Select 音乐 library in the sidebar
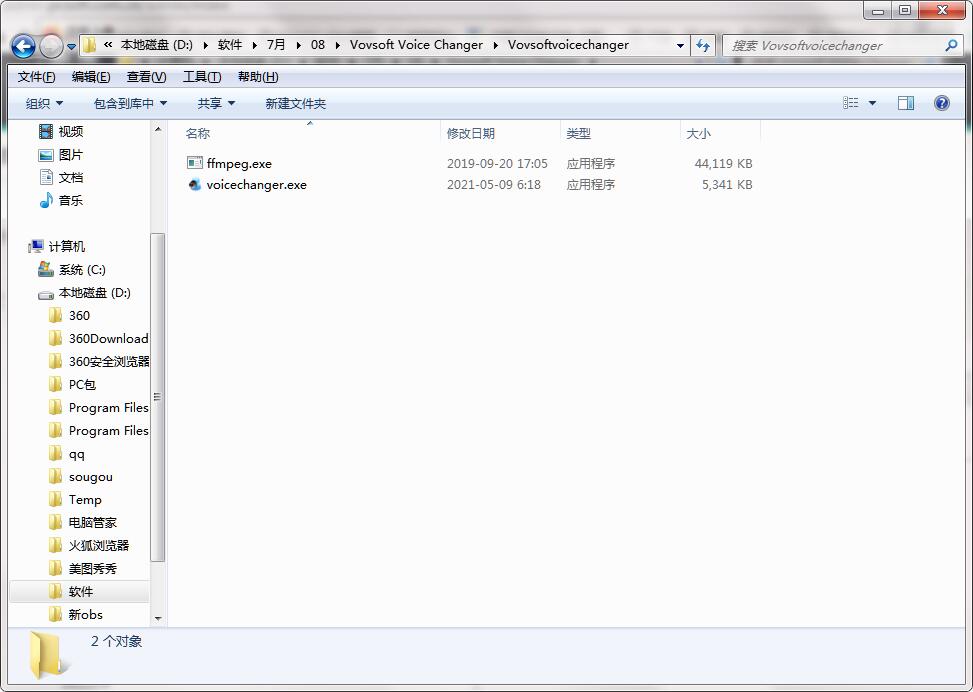 click(60, 200)
